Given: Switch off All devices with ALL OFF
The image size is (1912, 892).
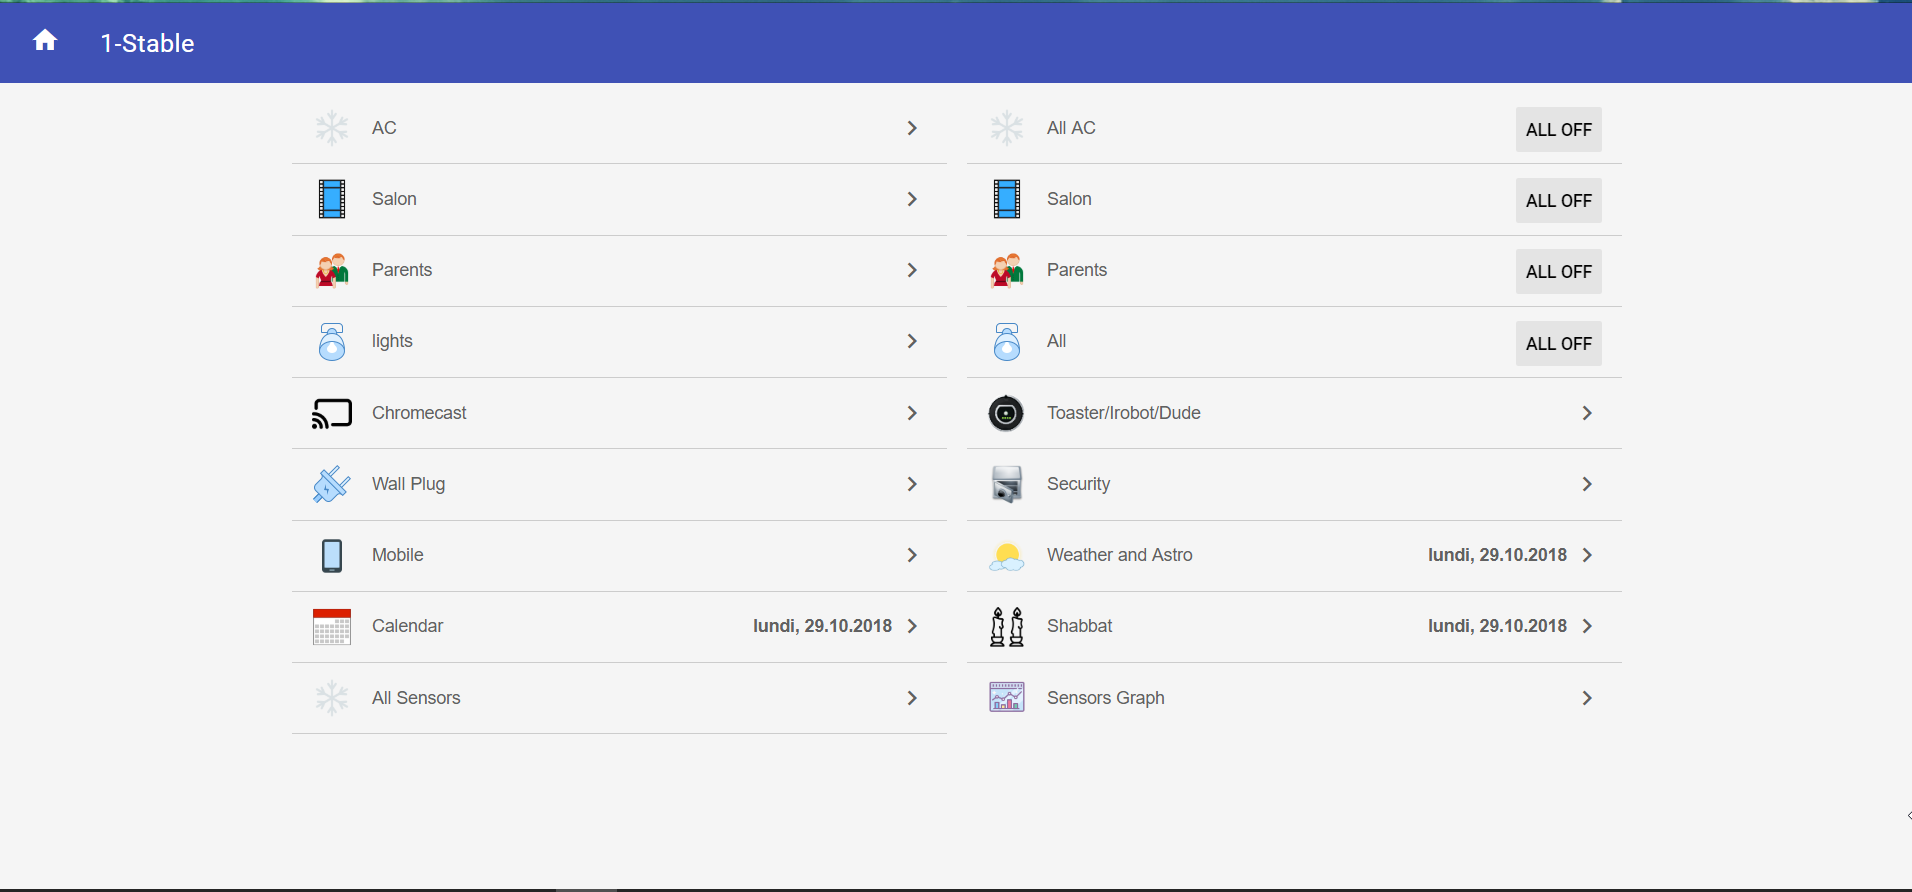Looking at the screenshot, I should click(x=1557, y=343).
